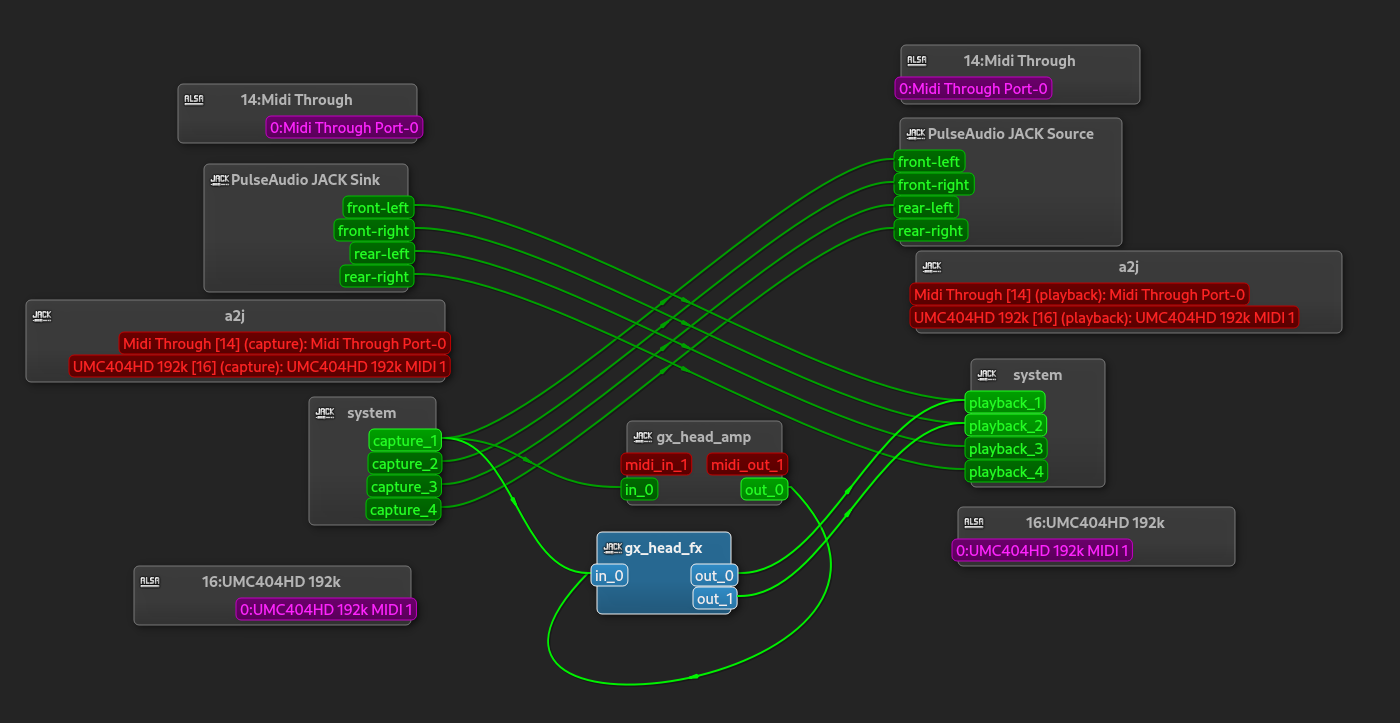The height and width of the screenshot is (723, 1400).
Task: Select the out_1 port on gx_head_fx
Action: pyautogui.click(x=716, y=599)
